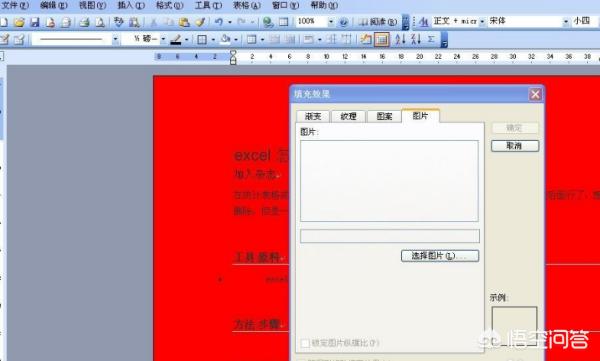The width and height of the screenshot is (600, 361).
Task: Open the 正文 style dropdown
Action: coord(482,22)
